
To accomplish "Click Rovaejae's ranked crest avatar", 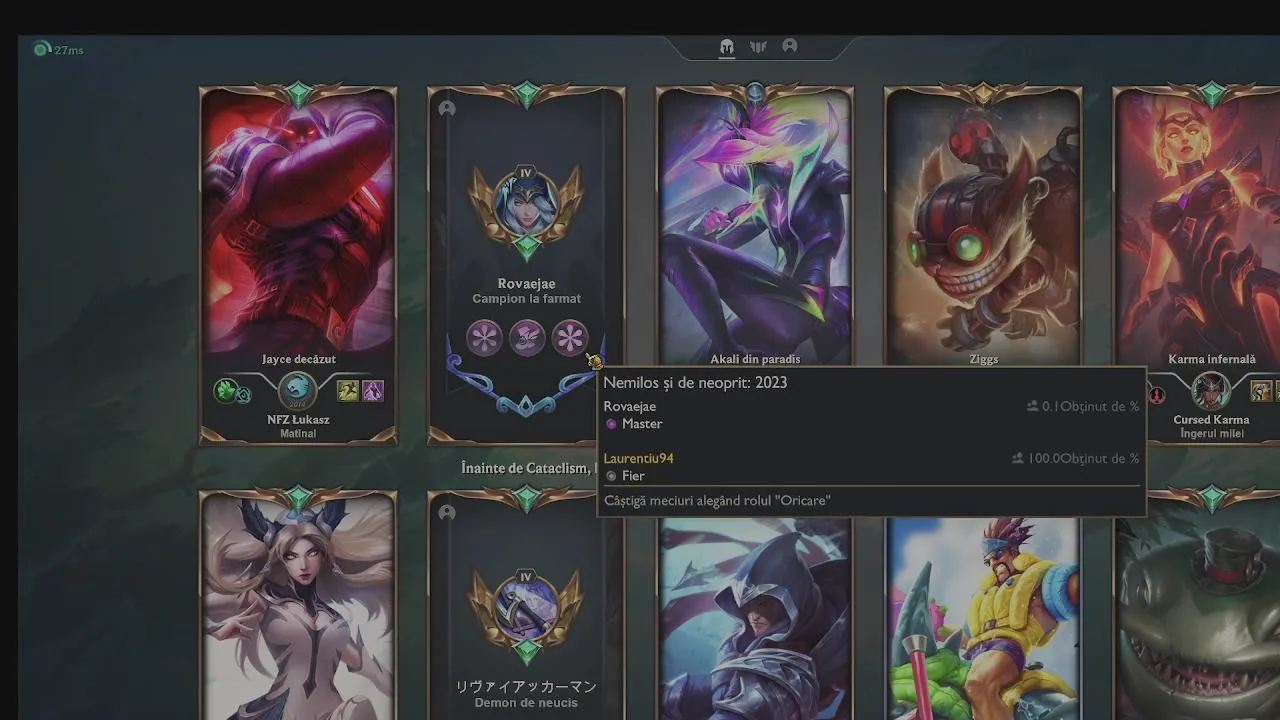I will (526, 207).
